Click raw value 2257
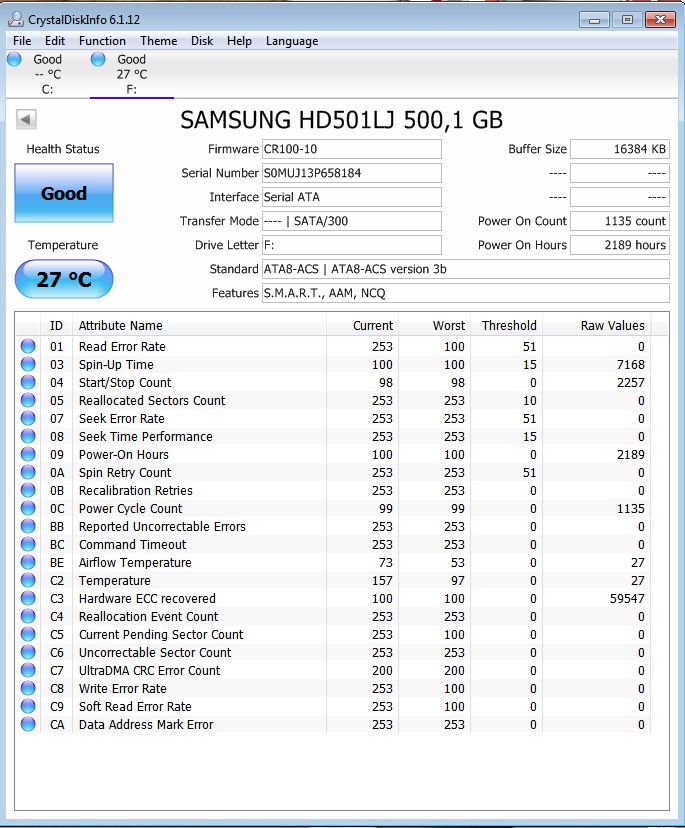The height and width of the screenshot is (828, 685). pos(631,382)
